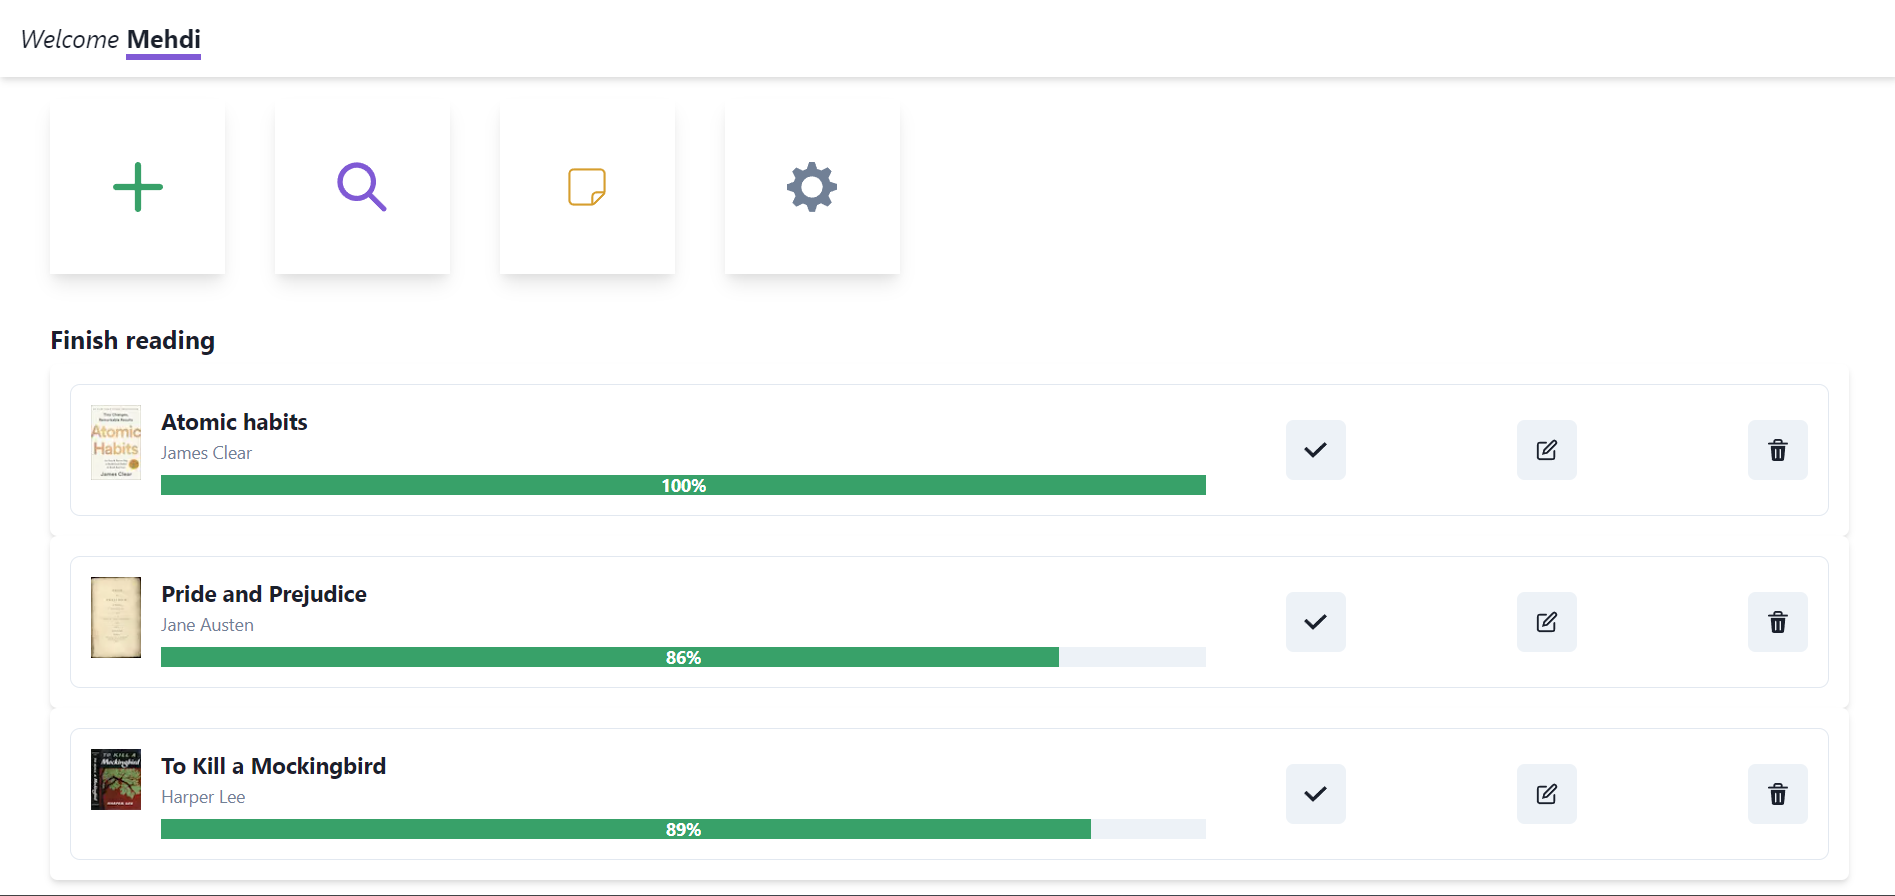Delete Atomic habits with trash icon
The image size is (1895, 896).
coord(1777,450)
